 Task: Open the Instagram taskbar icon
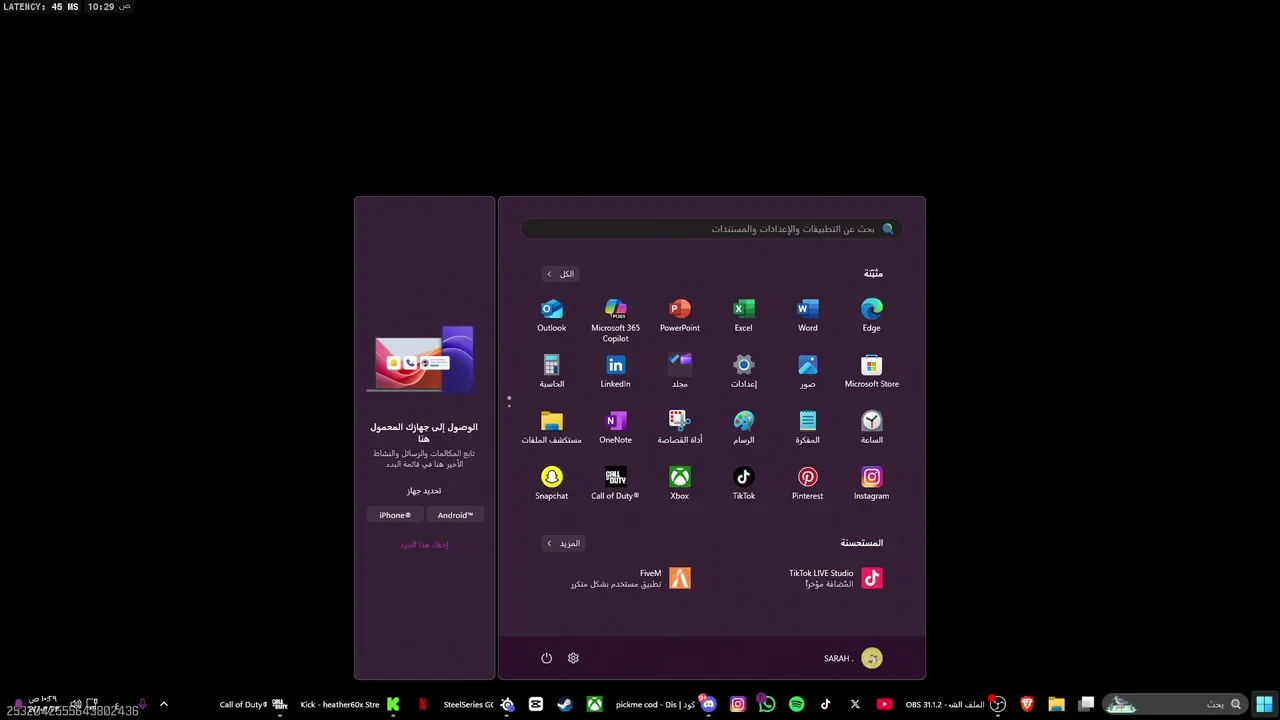tap(738, 704)
